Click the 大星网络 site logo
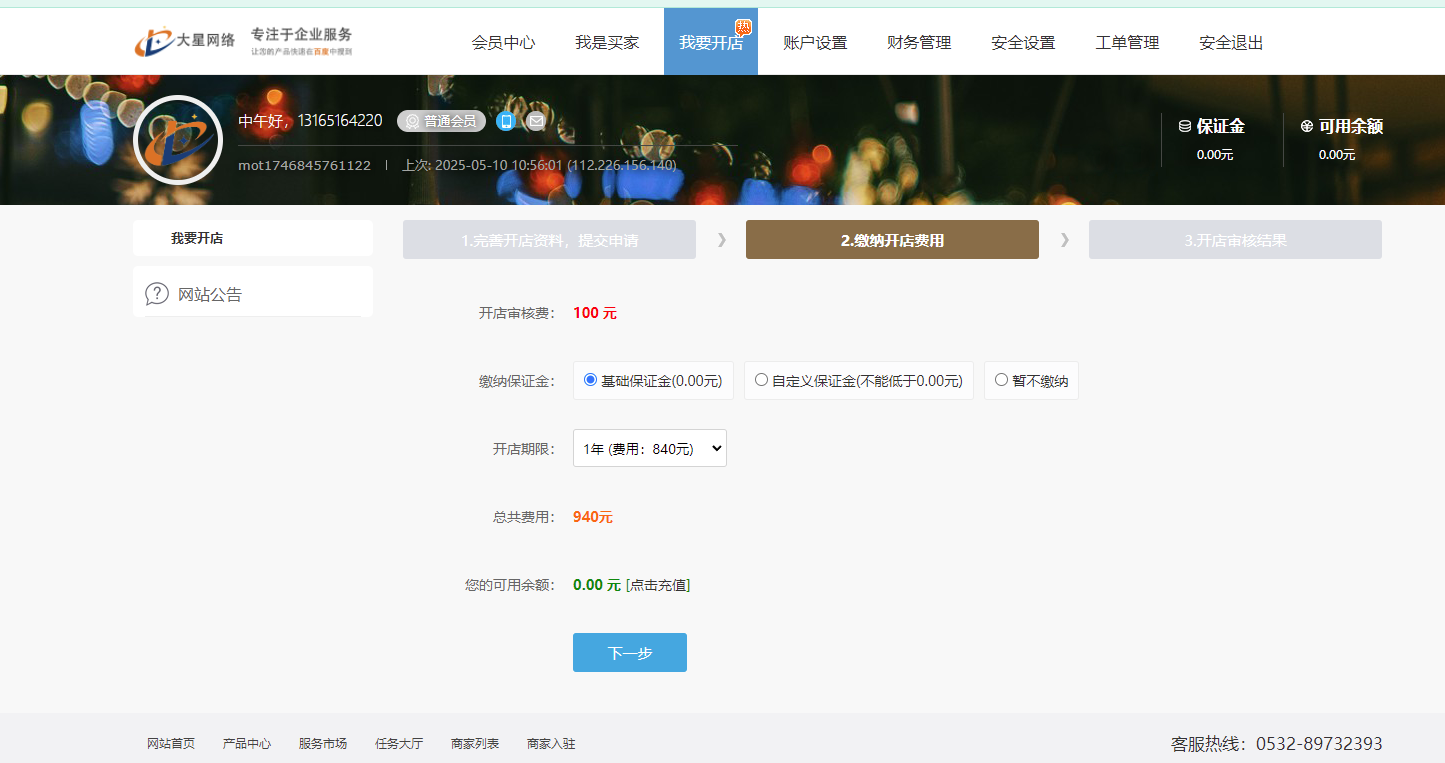 click(x=186, y=41)
